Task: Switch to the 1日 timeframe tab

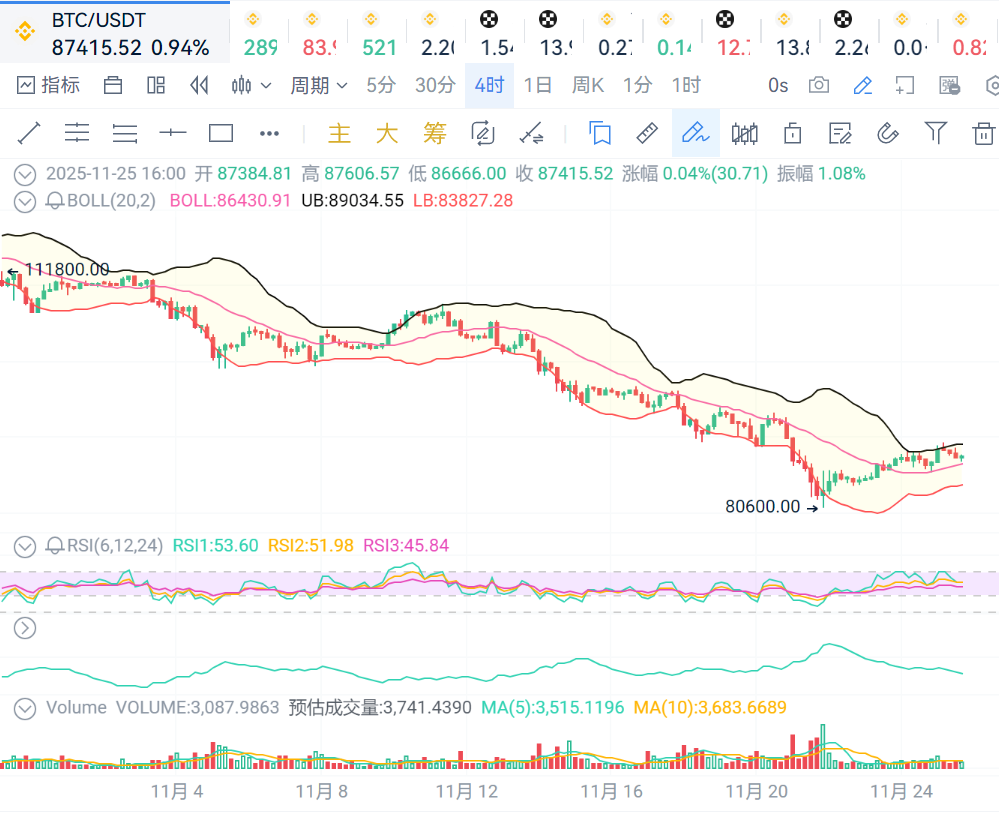Action: (x=538, y=86)
